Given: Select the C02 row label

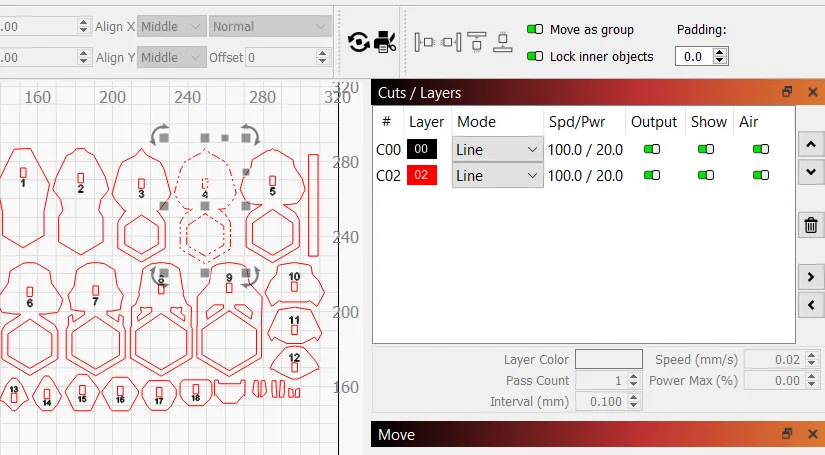Looking at the screenshot, I should (388, 176).
